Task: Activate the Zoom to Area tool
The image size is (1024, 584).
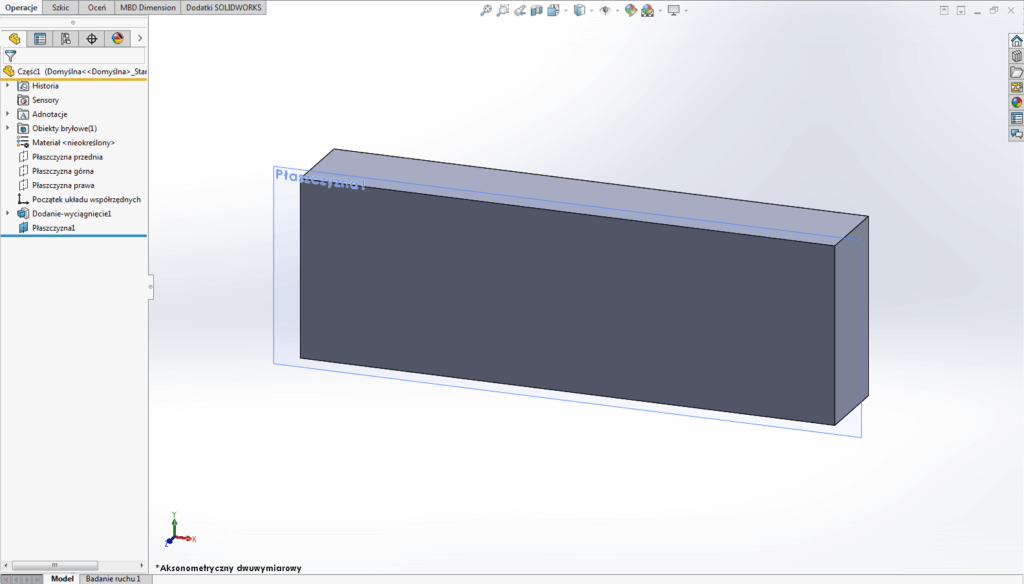Action: click(x=503, y=9)
